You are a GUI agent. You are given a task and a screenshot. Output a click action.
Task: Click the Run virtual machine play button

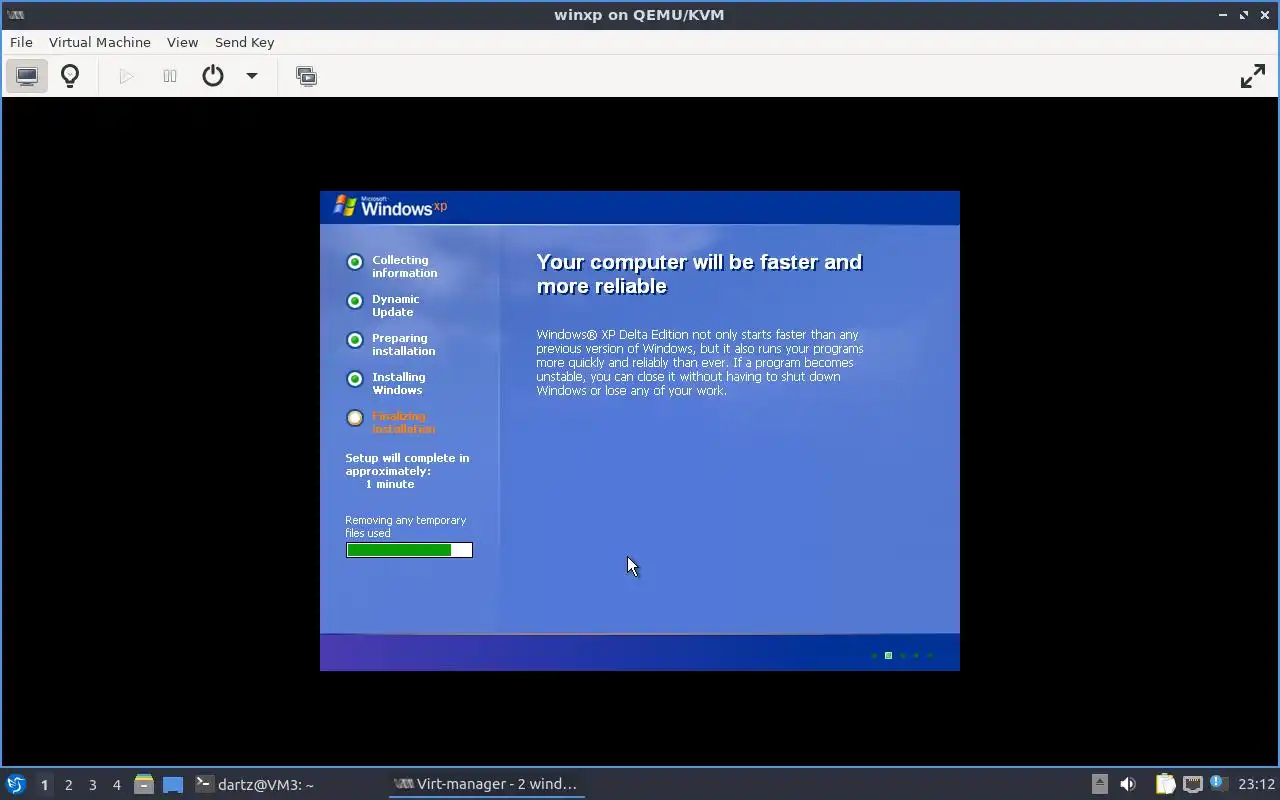click(126, 76)
